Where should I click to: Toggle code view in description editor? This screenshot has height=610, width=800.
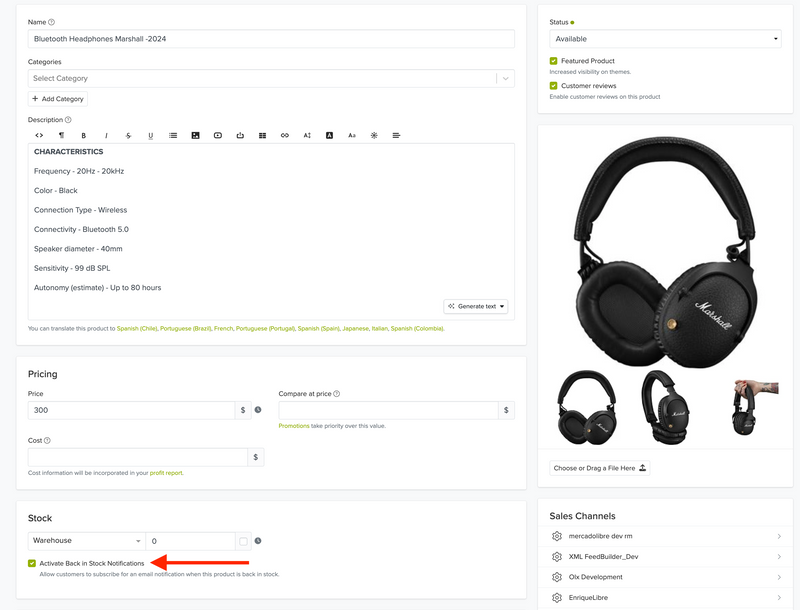click(x=39, y=135)
